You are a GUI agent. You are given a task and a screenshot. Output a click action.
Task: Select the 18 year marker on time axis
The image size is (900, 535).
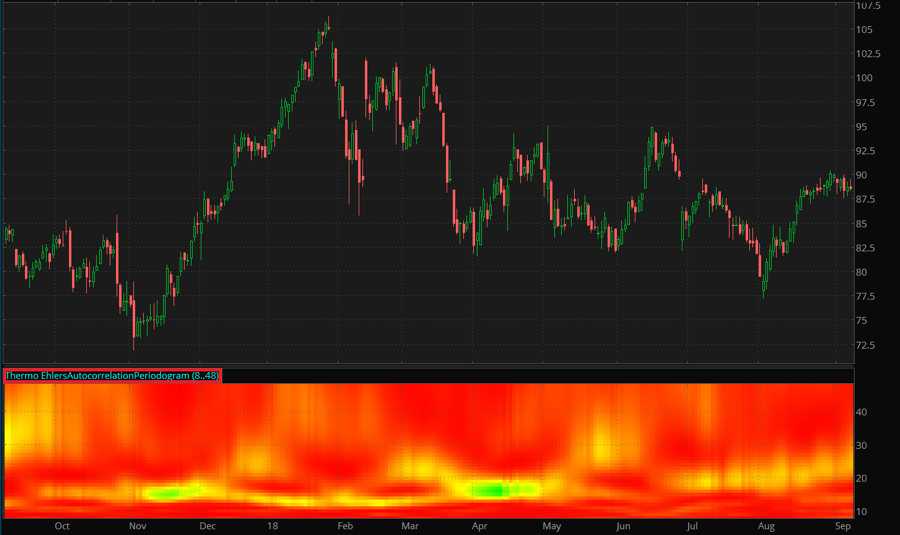pos(272,525)
